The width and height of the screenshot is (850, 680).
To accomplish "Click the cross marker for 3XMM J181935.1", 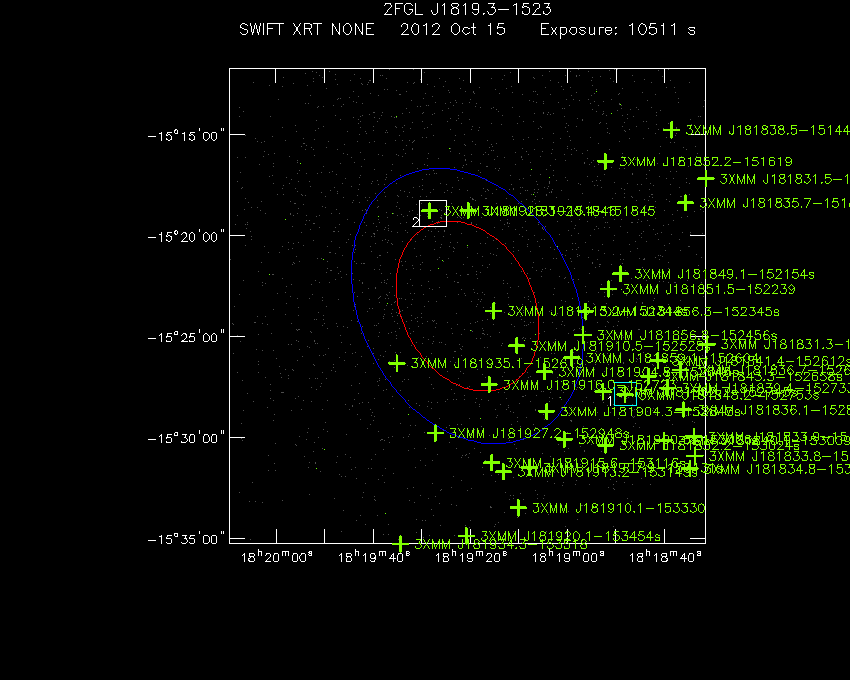I will tap(397, 363).
